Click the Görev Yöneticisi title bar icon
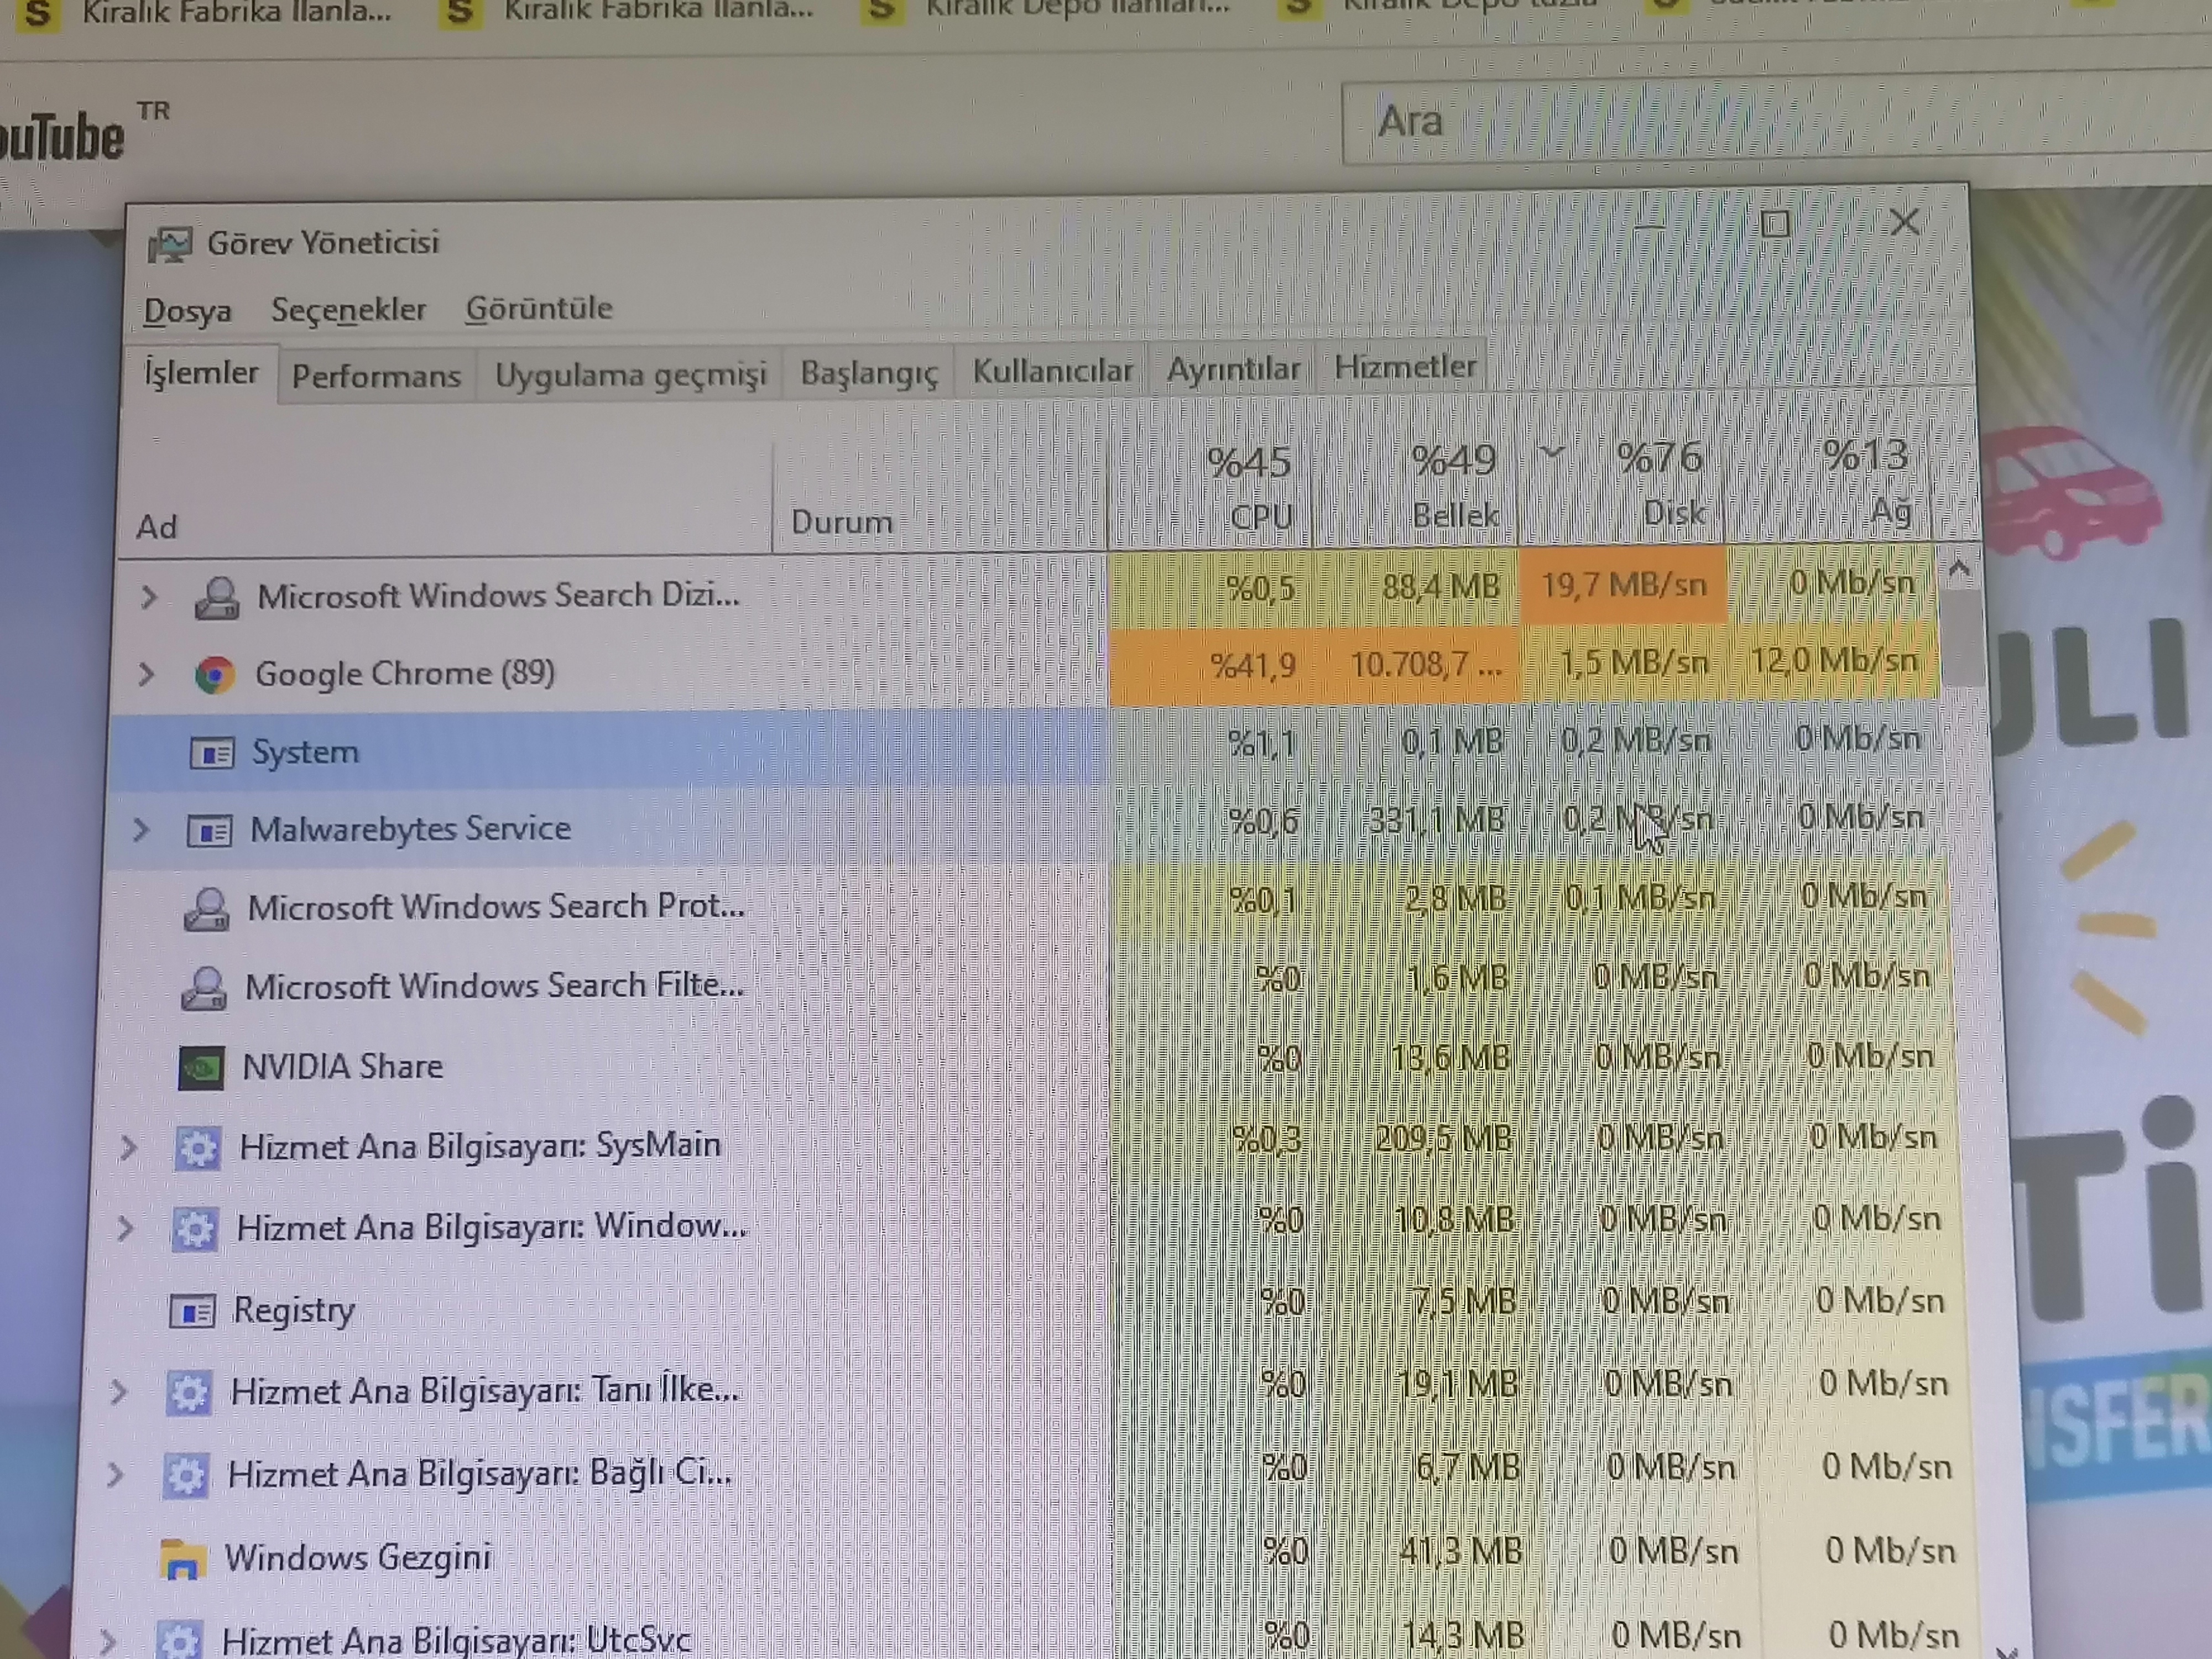Screen dimensions: 2212x1659 pos(169,244)
